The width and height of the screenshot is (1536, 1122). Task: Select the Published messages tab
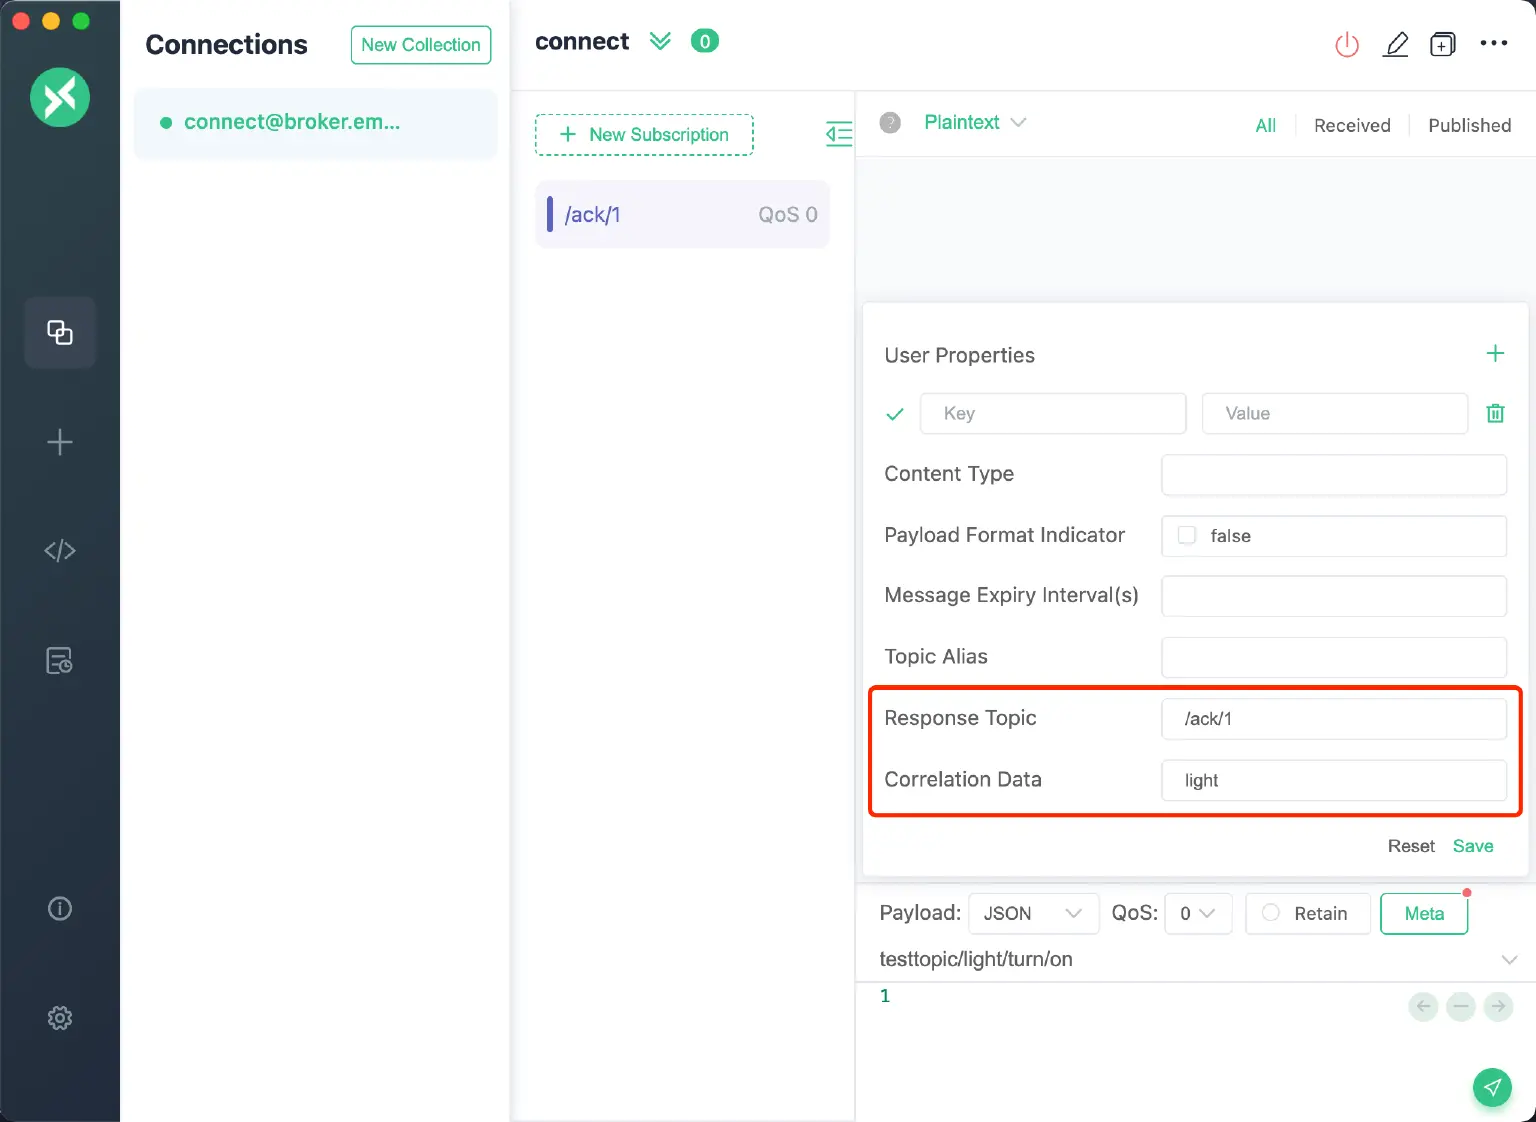click(1470, 125)
